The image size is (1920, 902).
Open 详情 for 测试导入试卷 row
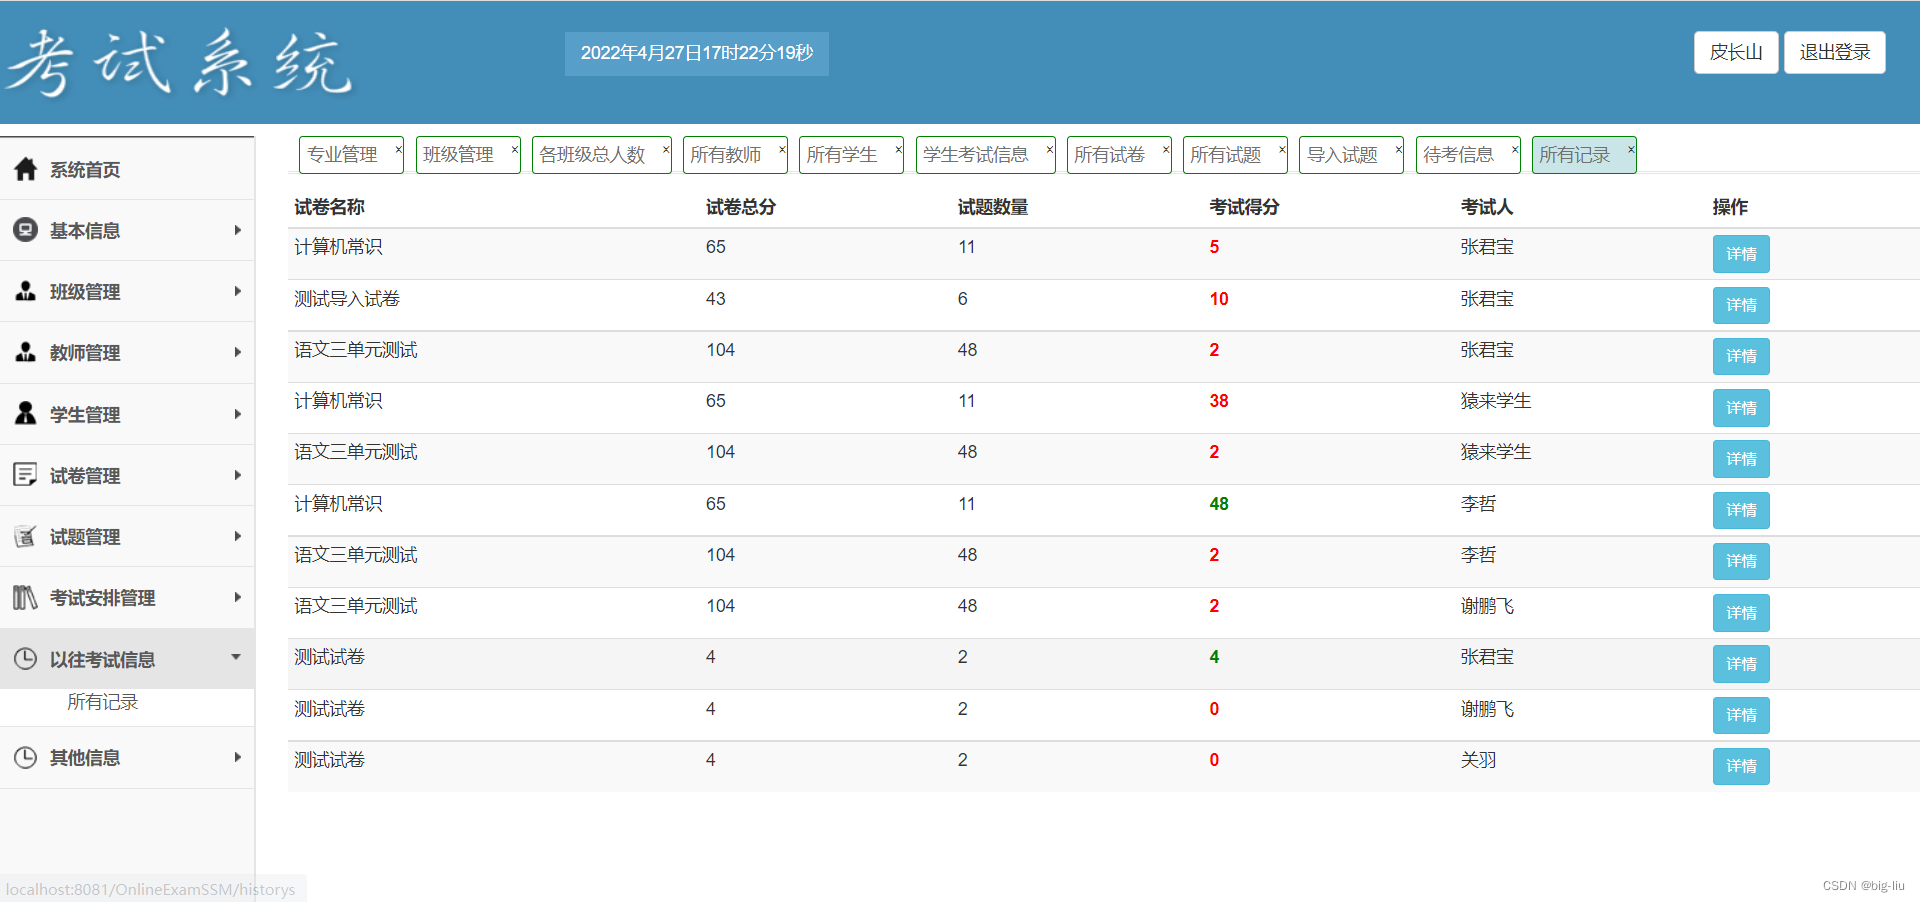click(x=1741, y=305)
